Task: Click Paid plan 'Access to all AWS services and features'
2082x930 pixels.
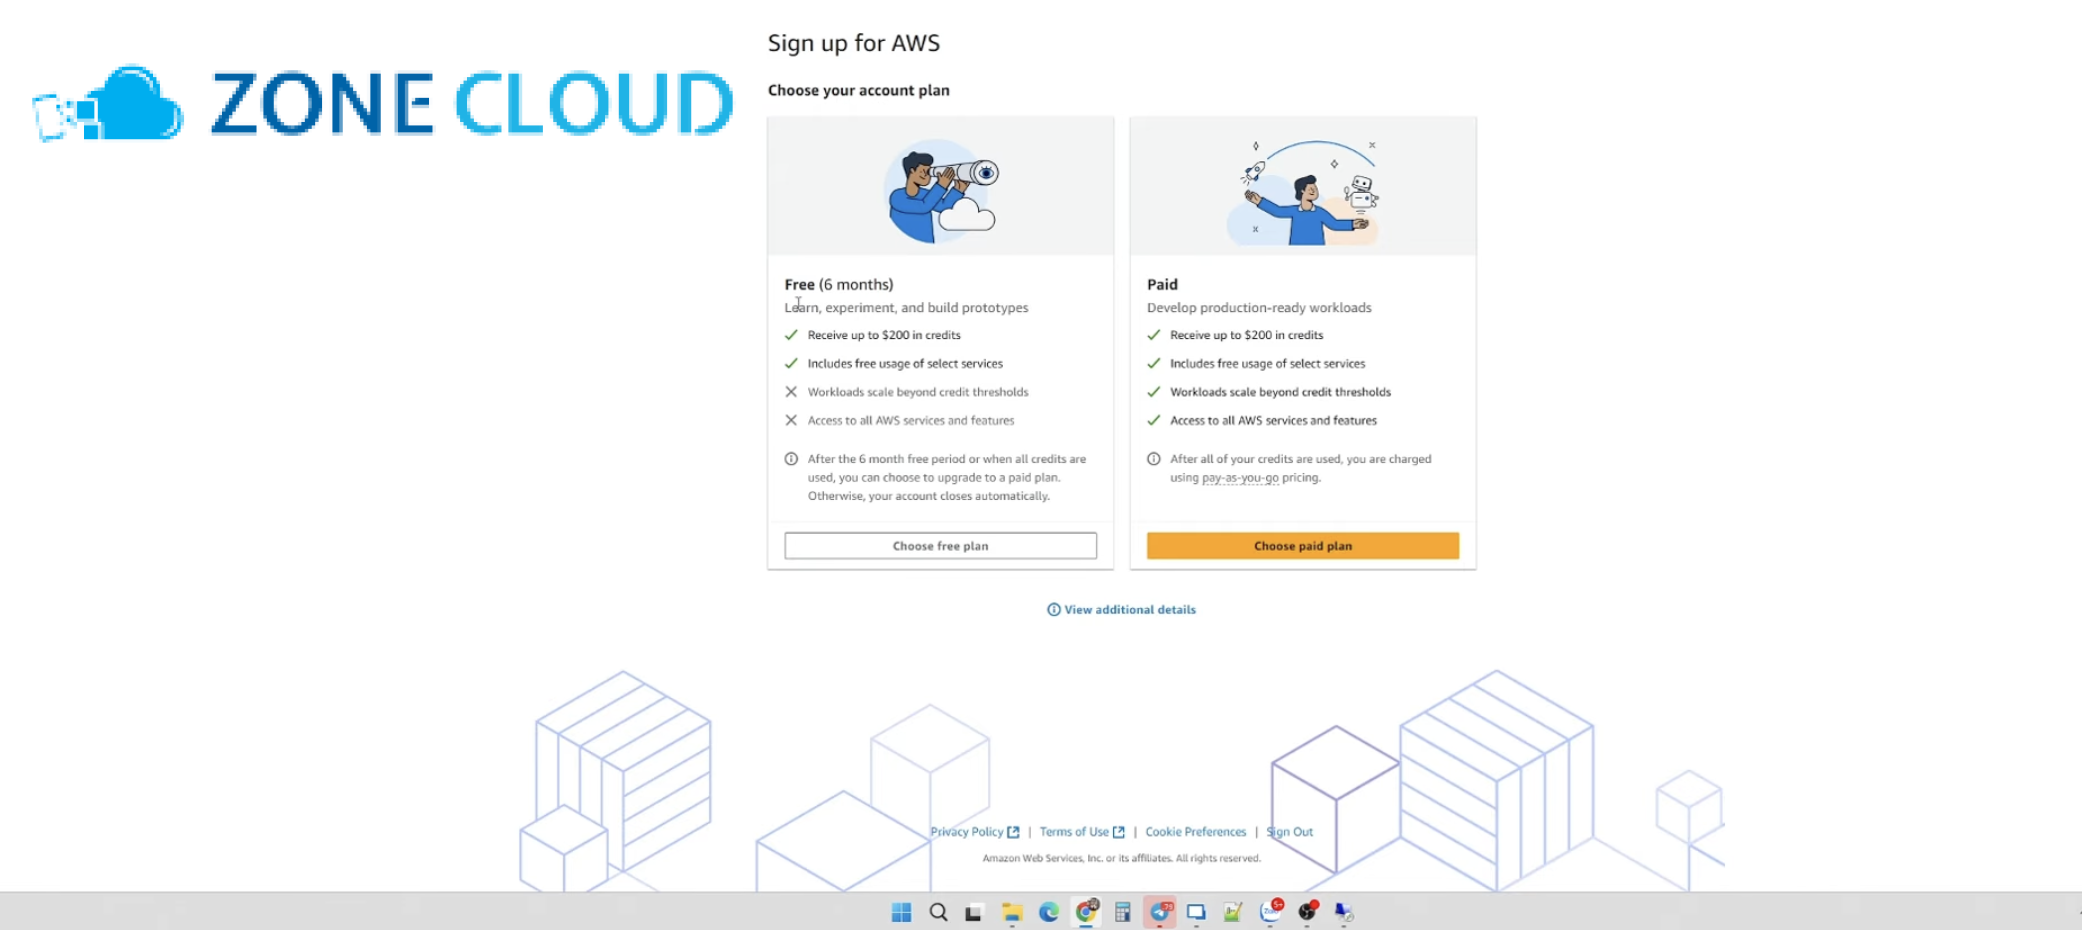Action: [1273, 421]
